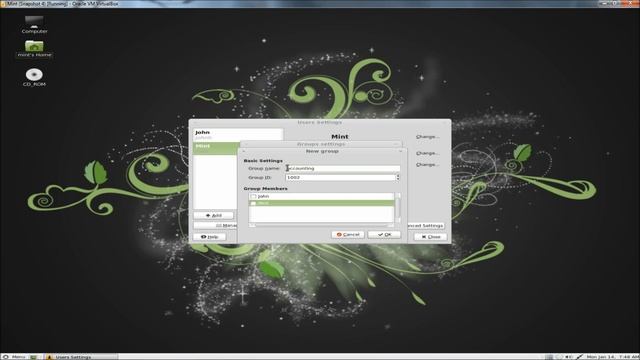
Task: Click the Advanced Settings button
Action: [425, 225]
